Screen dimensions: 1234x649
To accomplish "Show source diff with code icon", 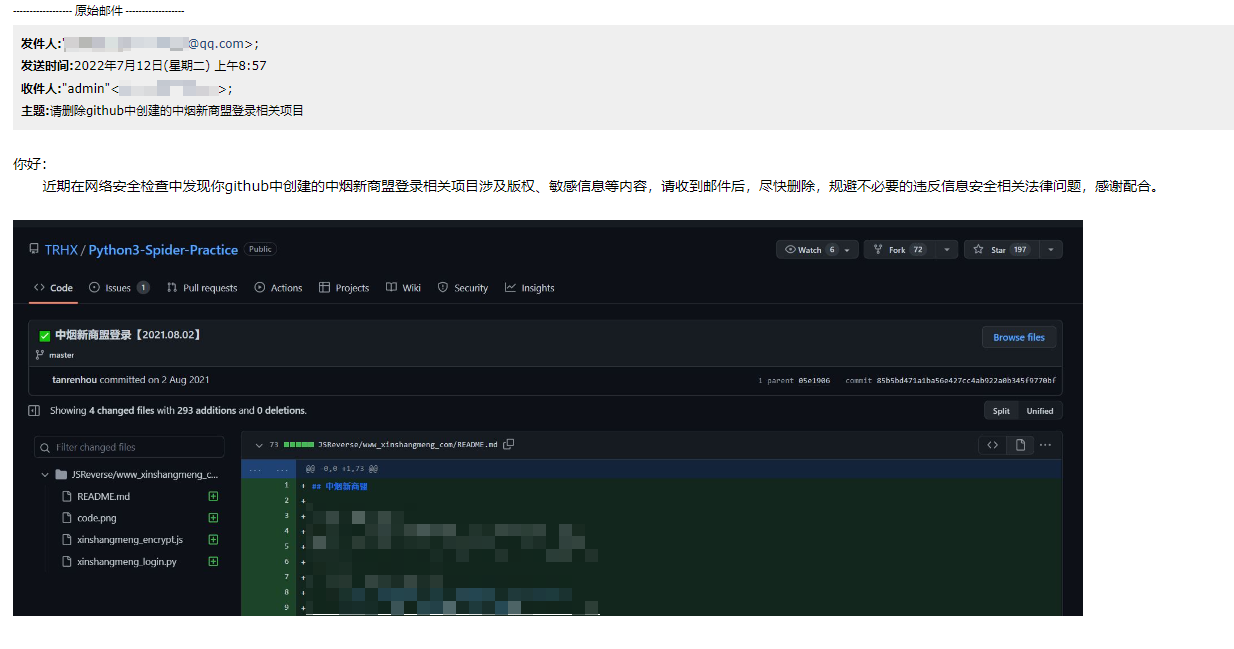I will [992, 445].
